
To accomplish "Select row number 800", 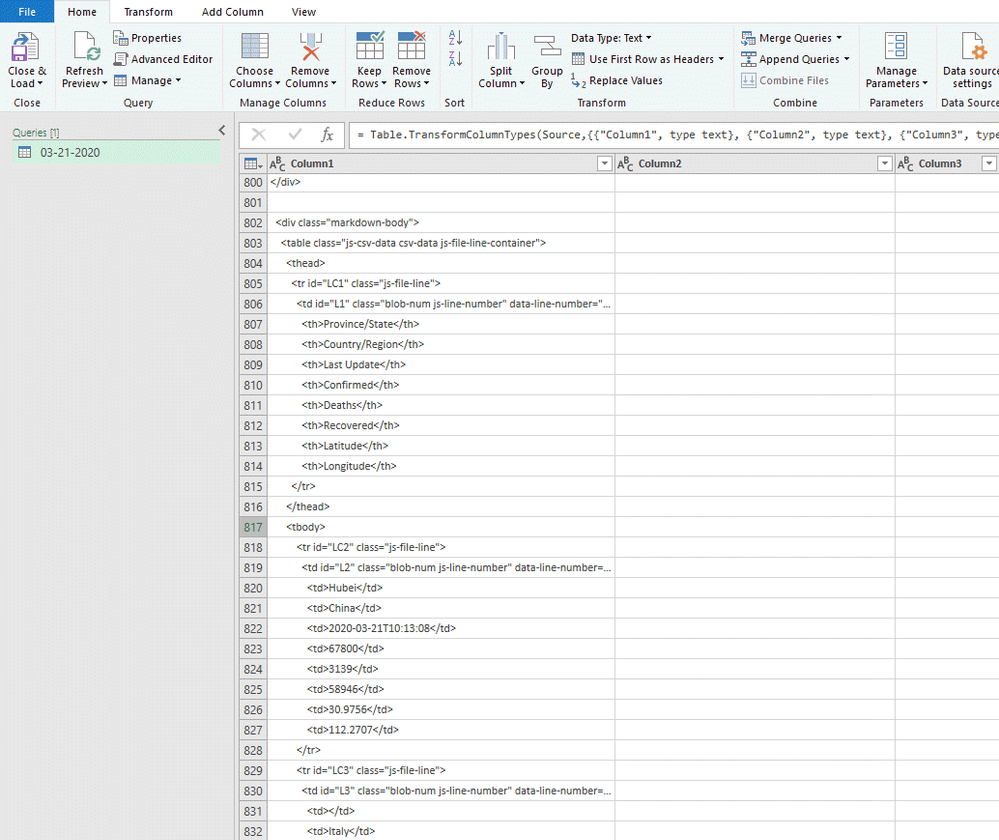I will 253,182.
